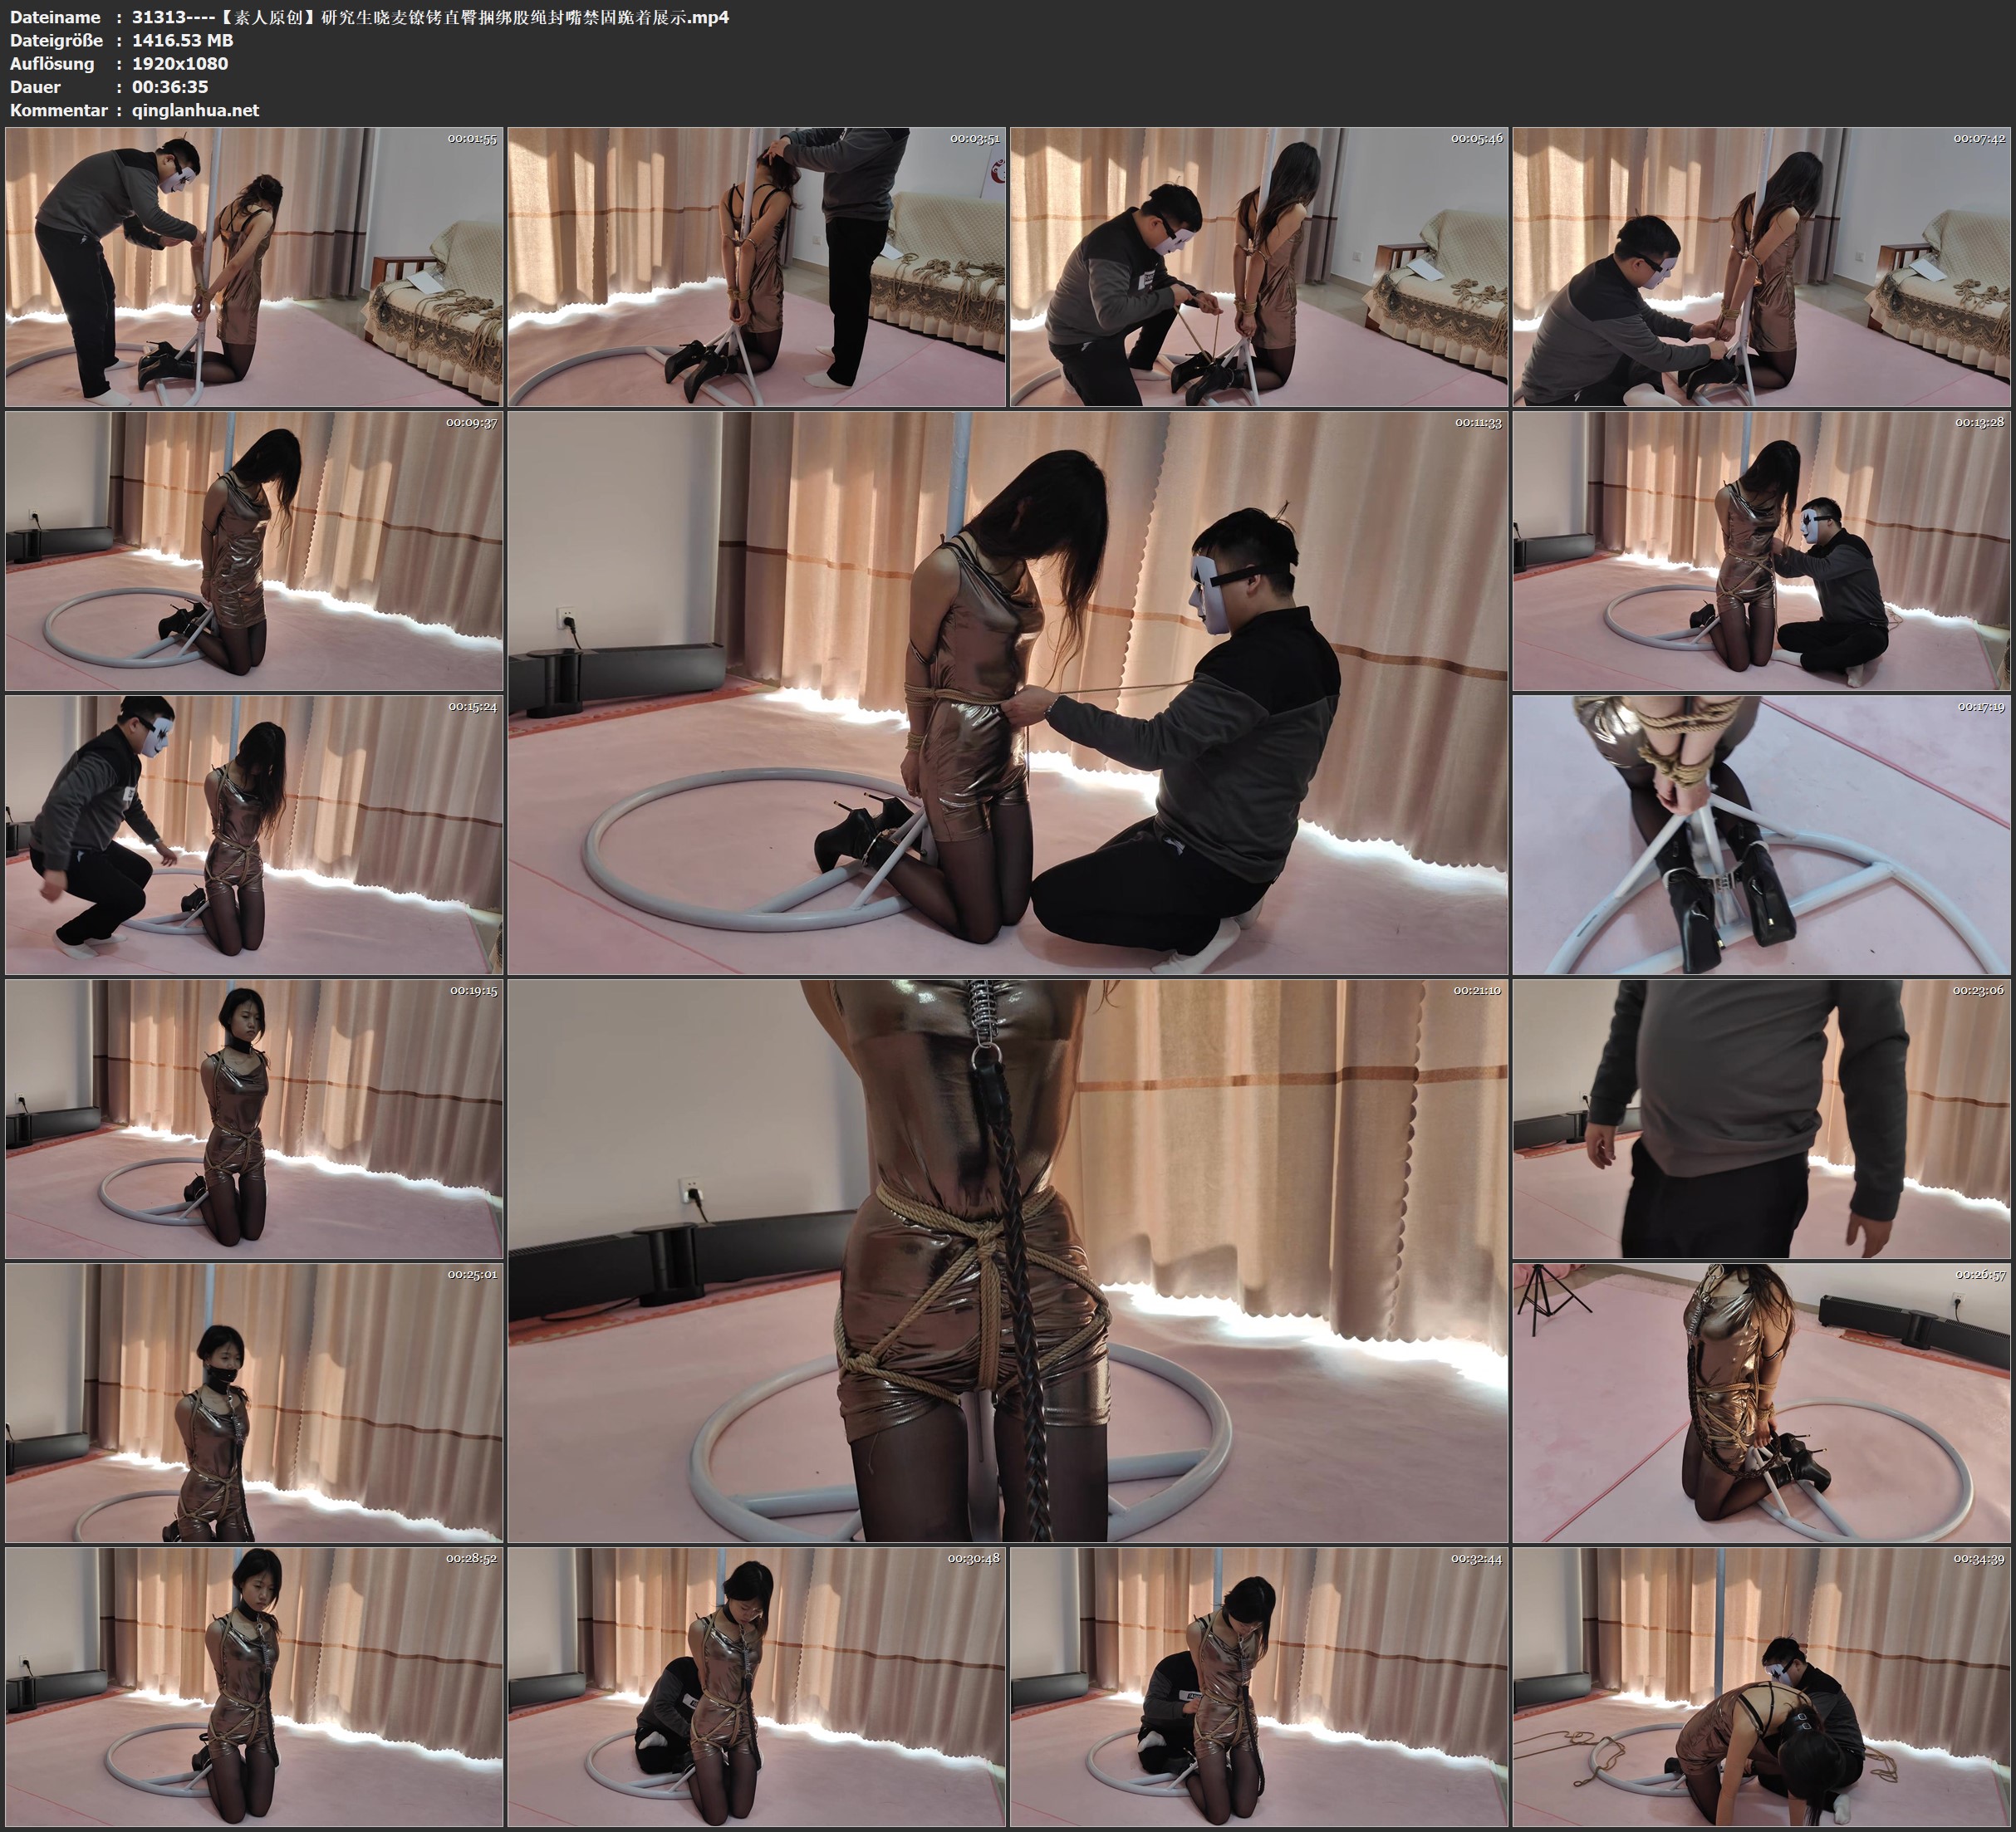Viewport: 2016px width, 1832px height.
Task: Click the thumbnail stamped 00:01:55
Action: pos(254,267)
